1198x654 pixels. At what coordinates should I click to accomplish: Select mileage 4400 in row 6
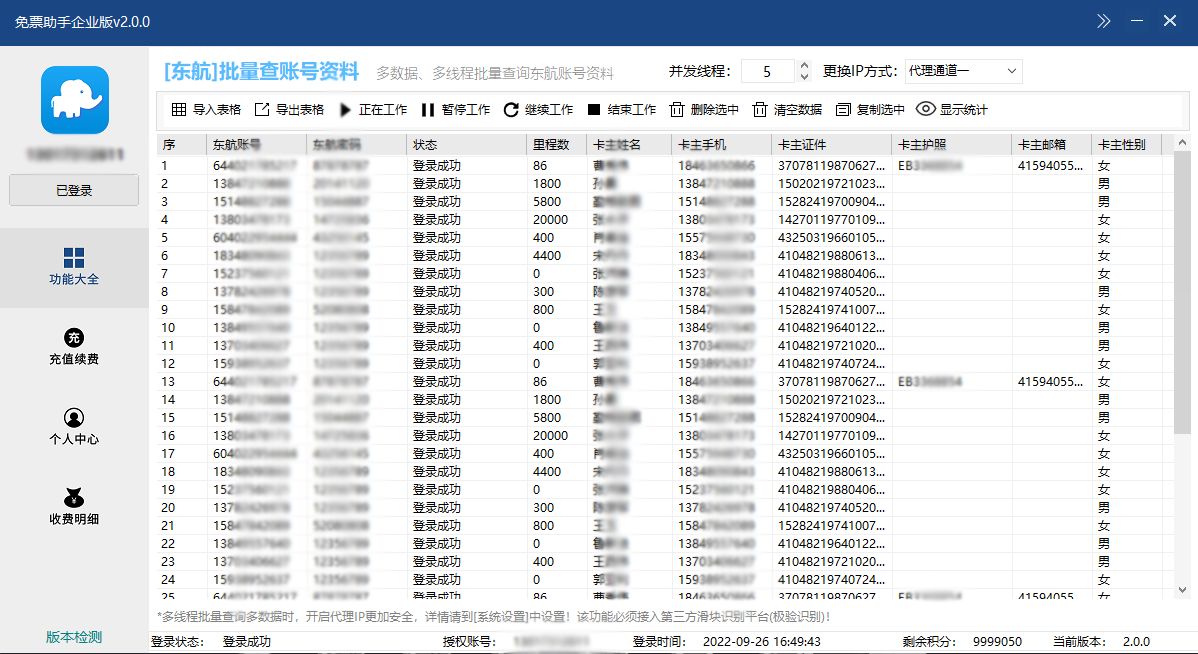(x=547, y=256)
